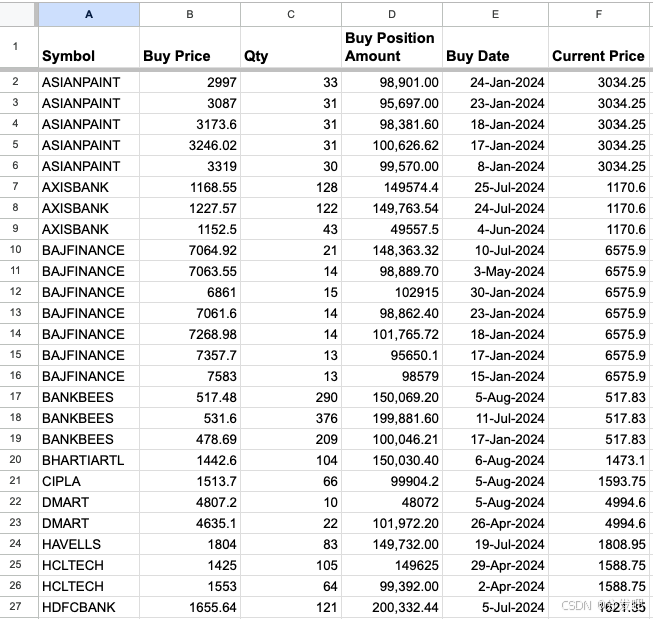653x619 pixels.
Task: Click the Buy Price header cell
Action: tap(190, 47)
